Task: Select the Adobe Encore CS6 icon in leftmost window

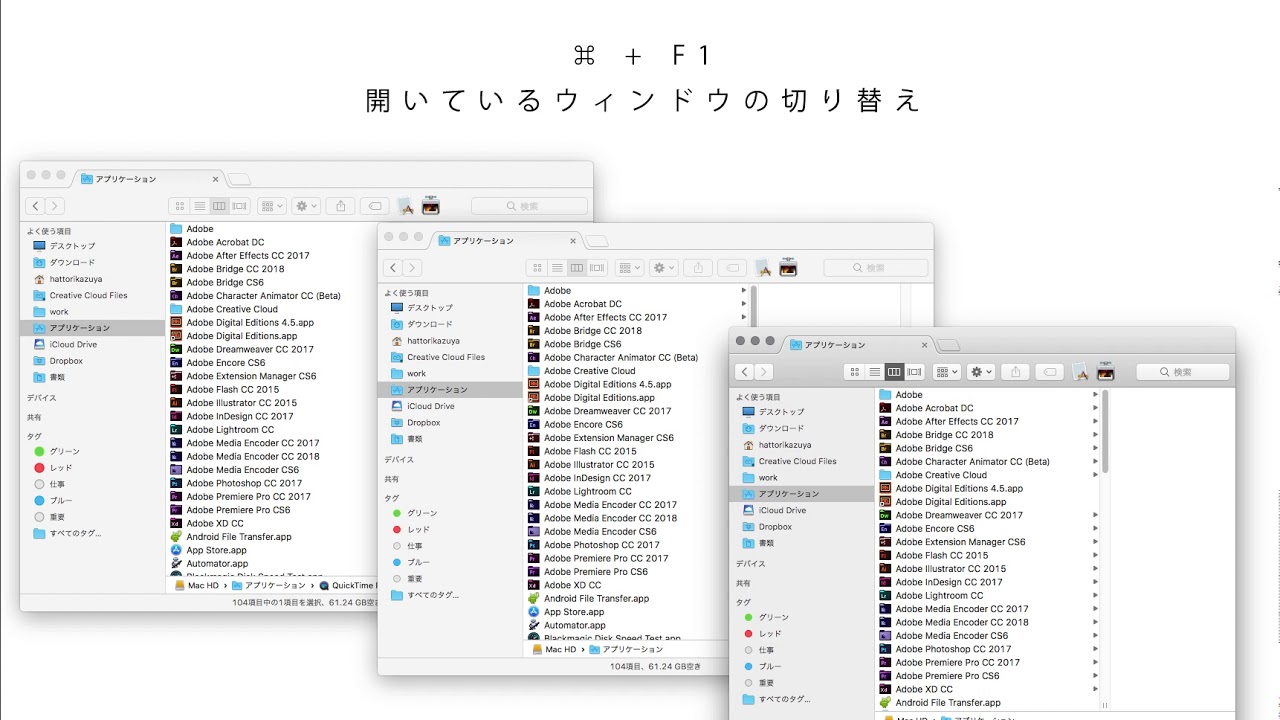Action: [x=176, y=362]
